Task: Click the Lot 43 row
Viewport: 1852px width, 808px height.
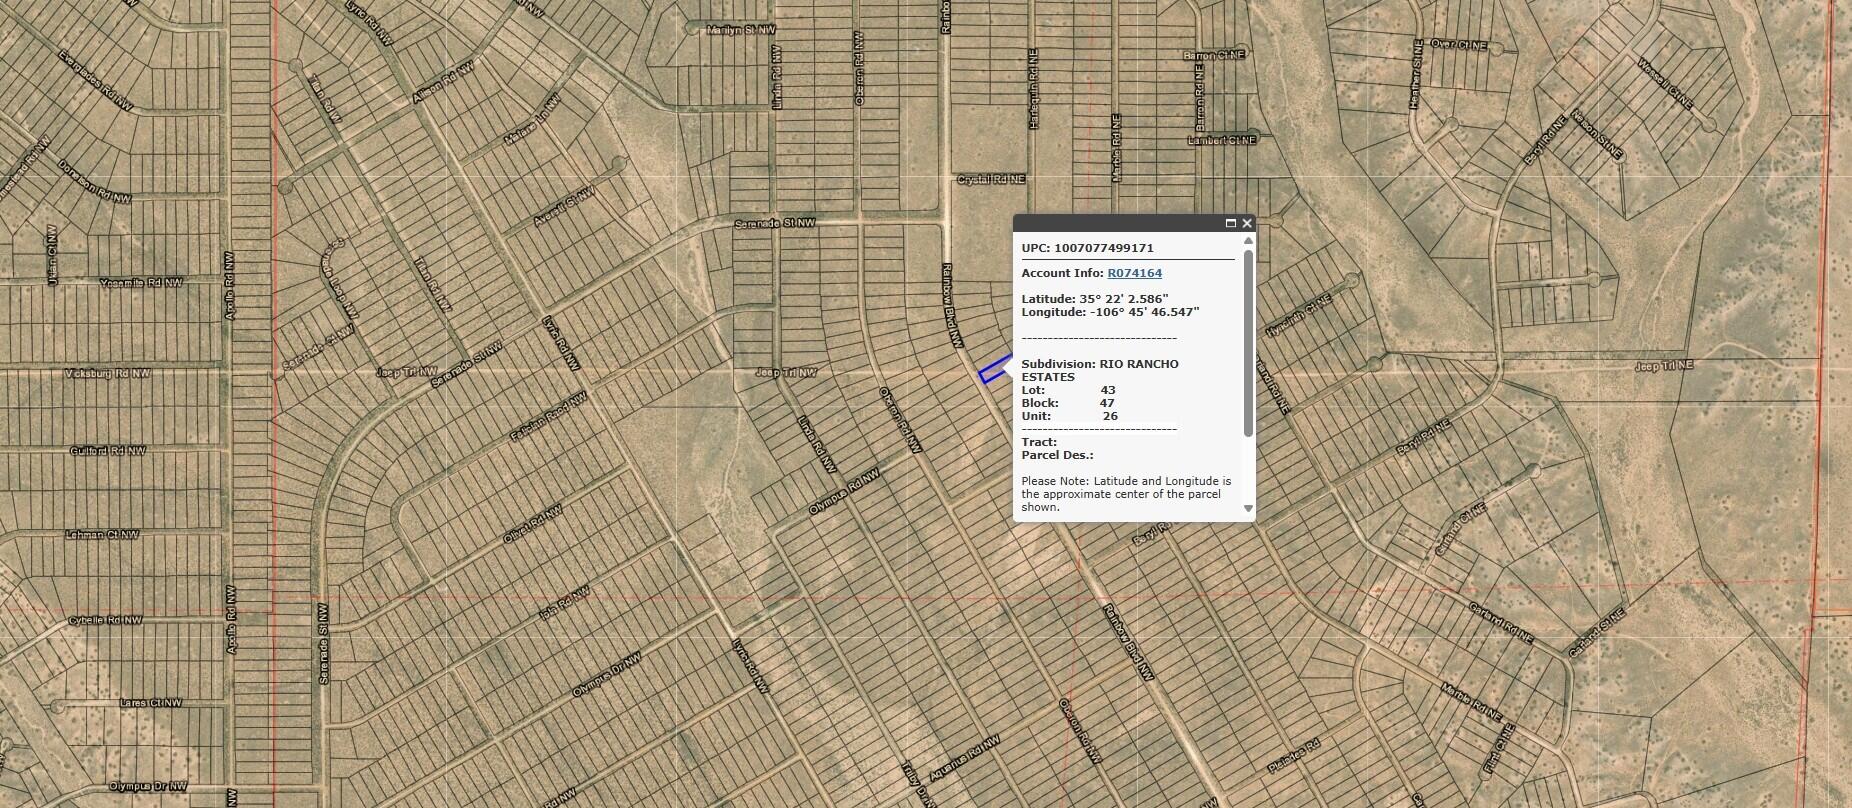Action: click(1068, 390)
